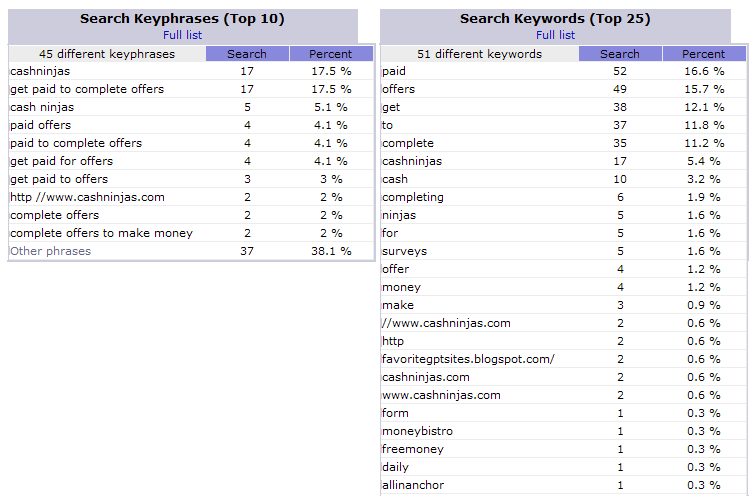This screenshot has width=756, height=496.
Task: Select the 'cashninjas' keyphrase row
Action: (x=191, y=71)
